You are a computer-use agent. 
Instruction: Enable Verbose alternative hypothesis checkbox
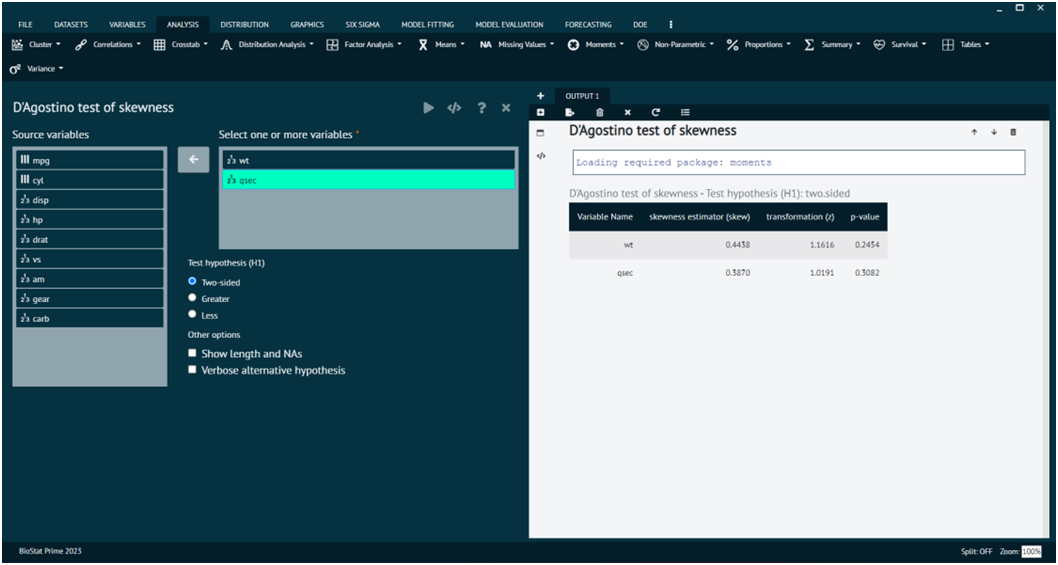[192, 370]
